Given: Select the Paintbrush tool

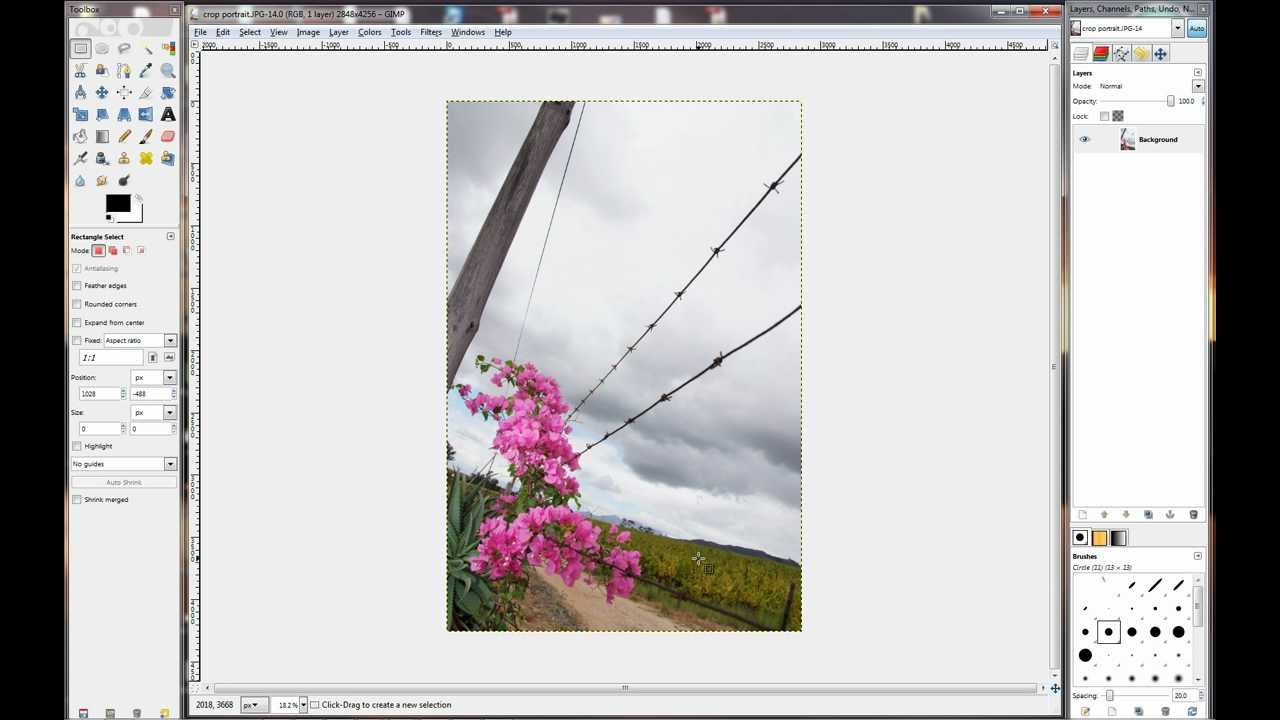Looking at the screenshot, I should point(146,136).
